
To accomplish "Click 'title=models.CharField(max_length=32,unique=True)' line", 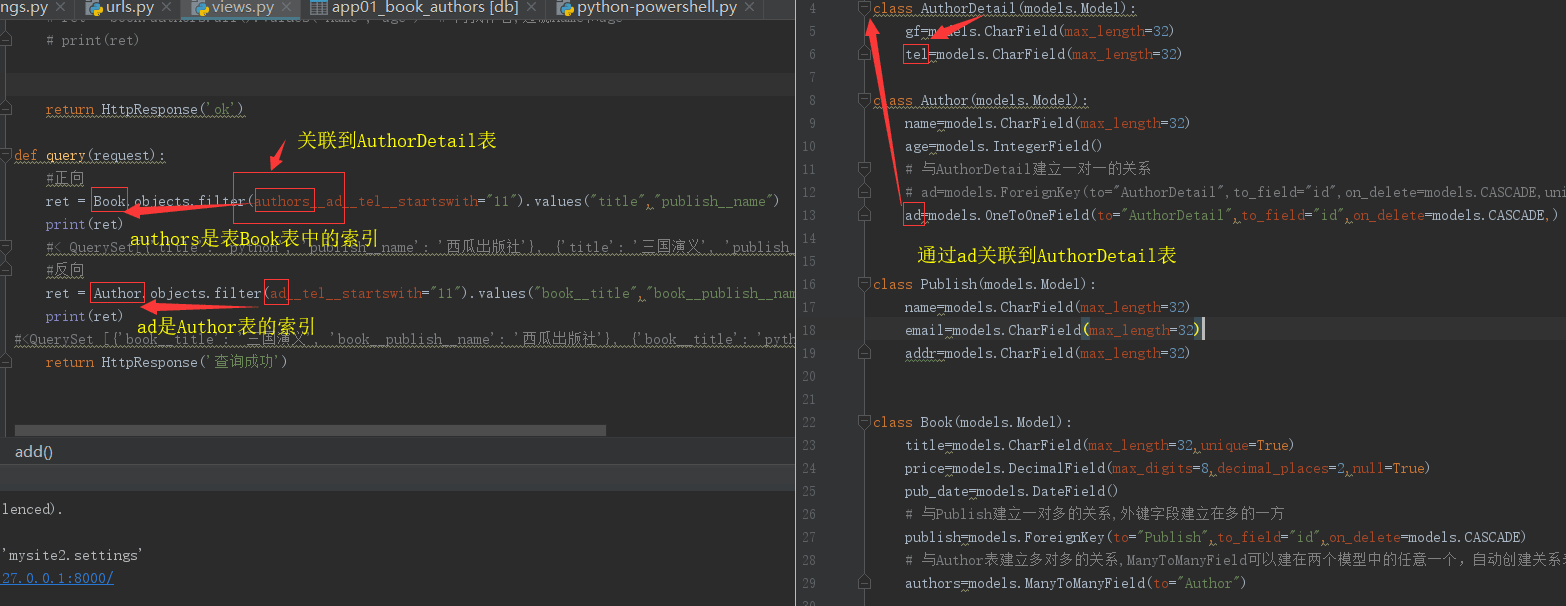I will [x=1097, y=445].
